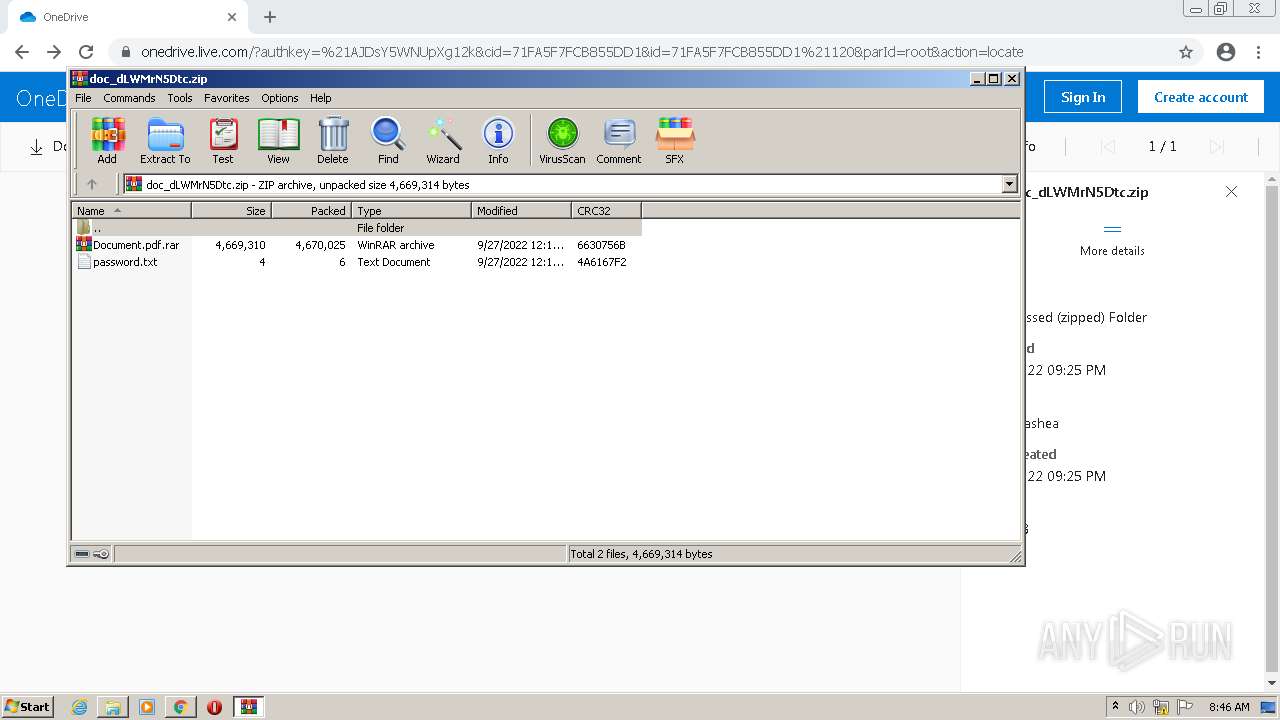This screenshot has width=1280, height=720.
Task: Launch the Wizard tool
Action: [443, 140]
